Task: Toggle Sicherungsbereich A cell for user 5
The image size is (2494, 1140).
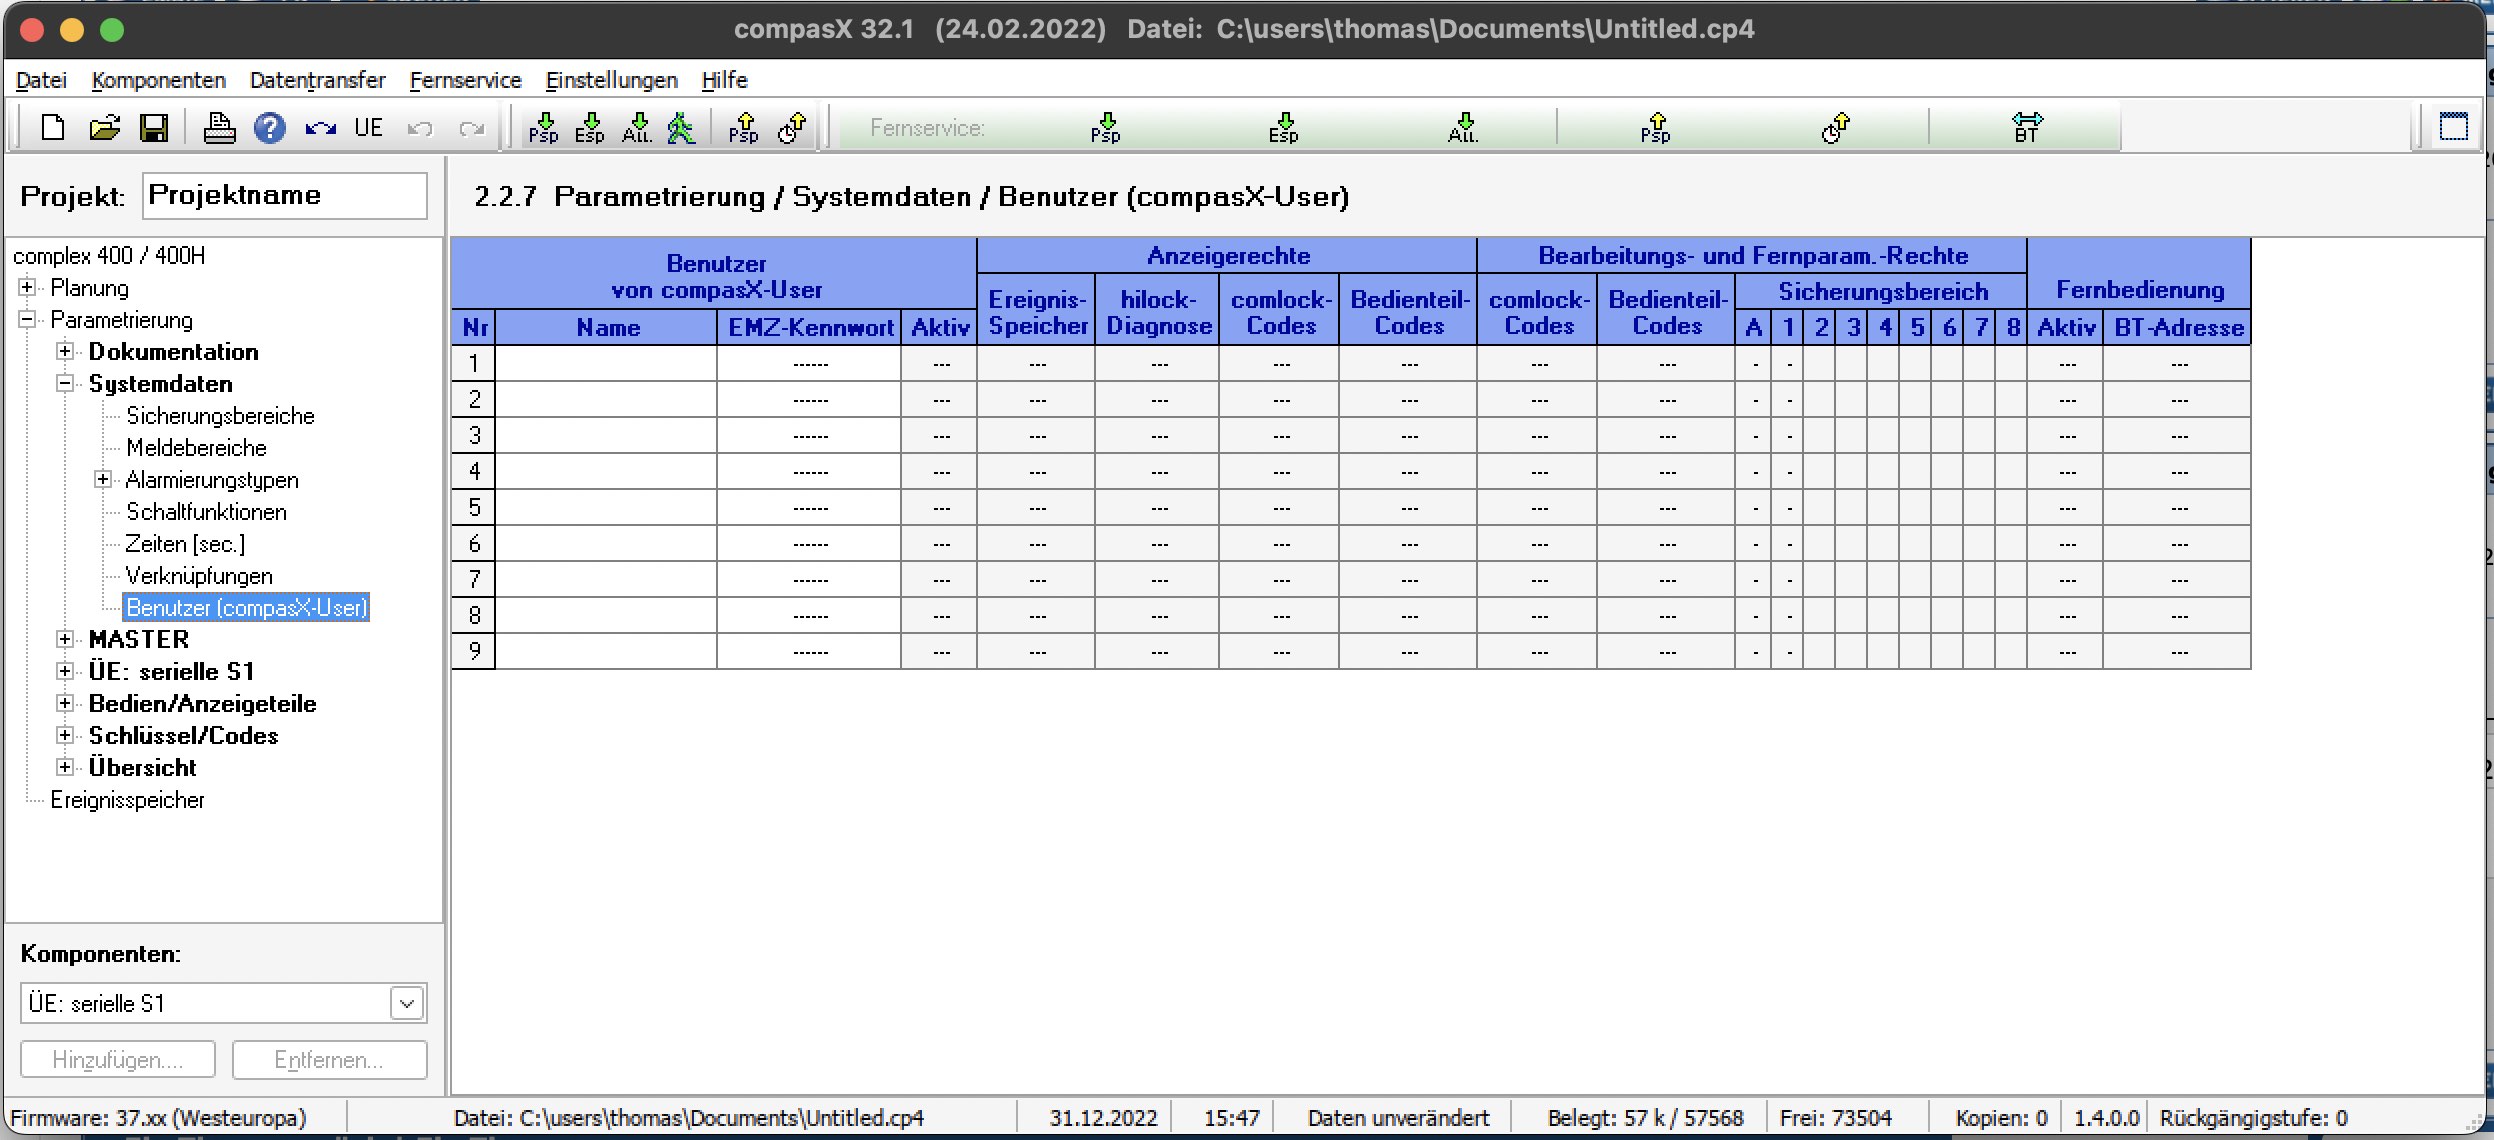Action: (1754, 508)
